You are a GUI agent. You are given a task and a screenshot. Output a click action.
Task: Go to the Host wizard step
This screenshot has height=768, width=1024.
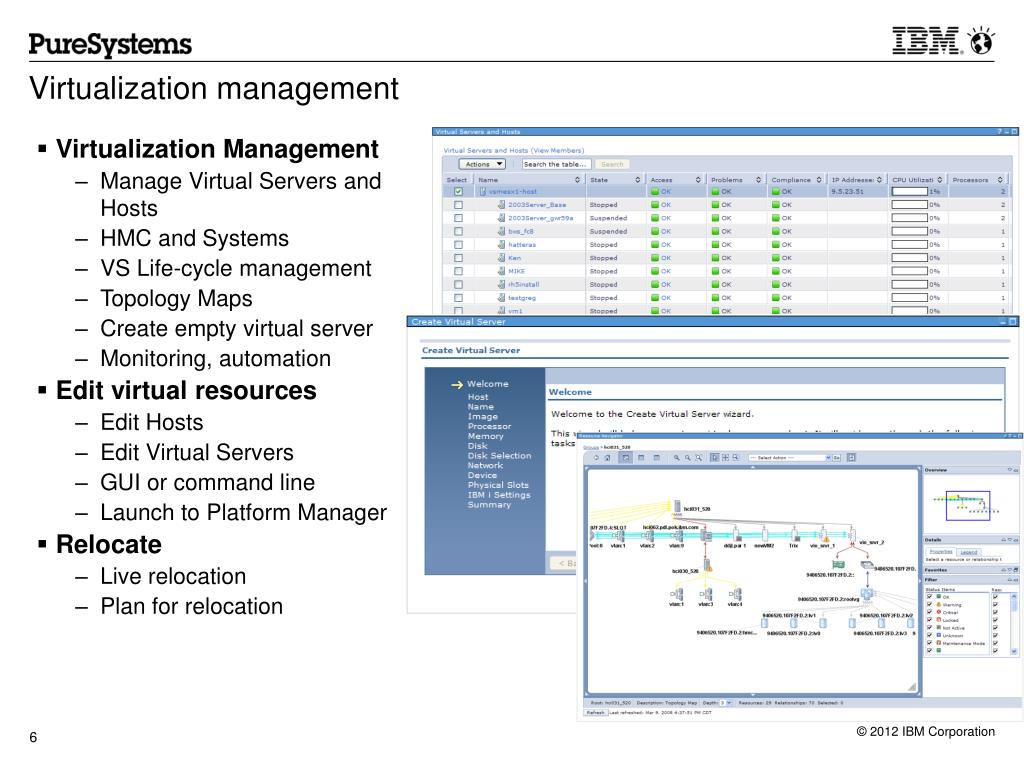point(477,397)
